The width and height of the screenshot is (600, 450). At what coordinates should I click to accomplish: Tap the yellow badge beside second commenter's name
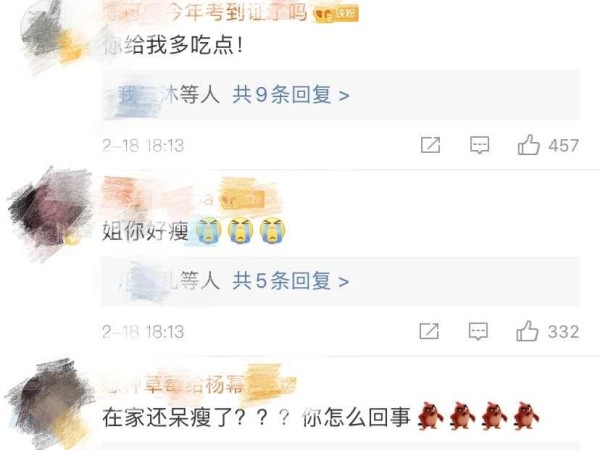tap(242, 199)
